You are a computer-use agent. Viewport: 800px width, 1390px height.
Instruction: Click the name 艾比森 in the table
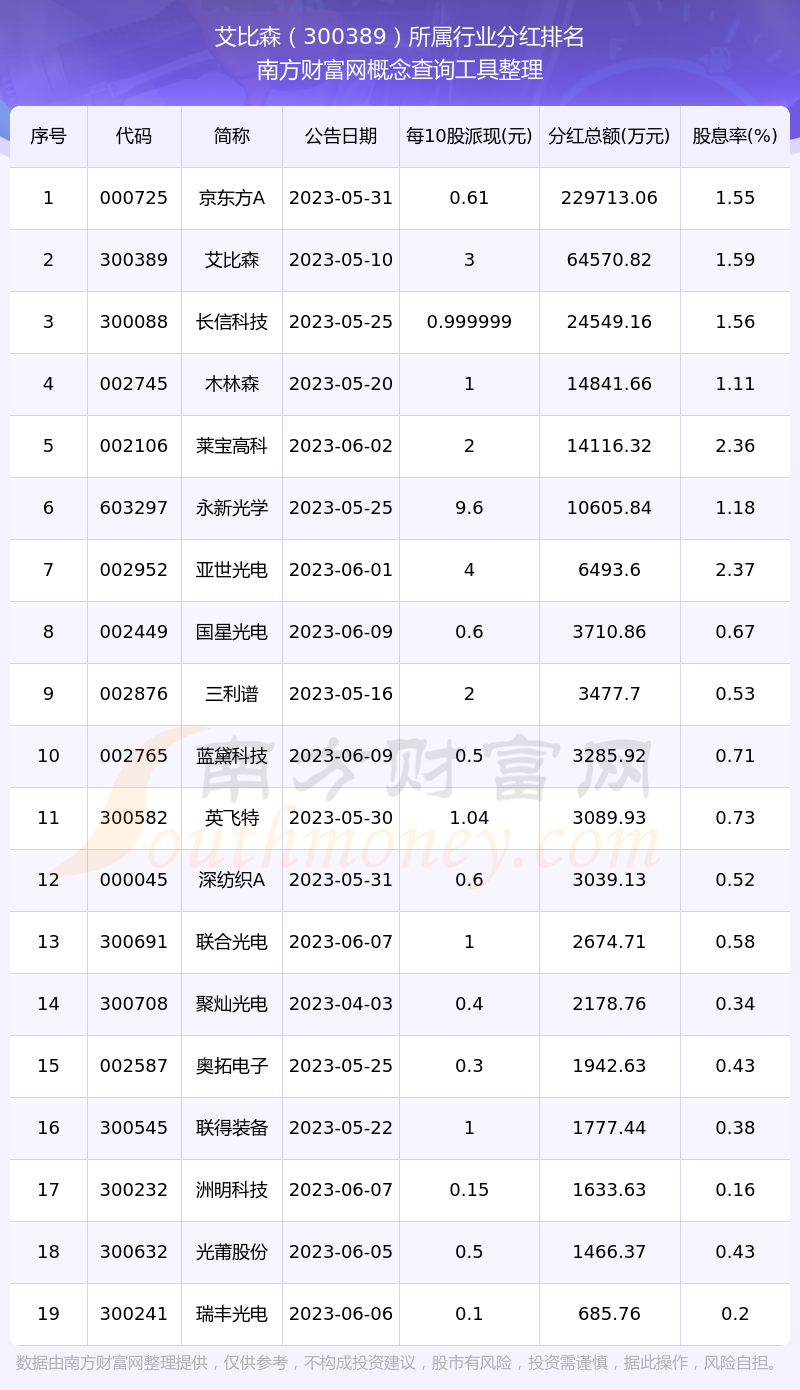232,260
